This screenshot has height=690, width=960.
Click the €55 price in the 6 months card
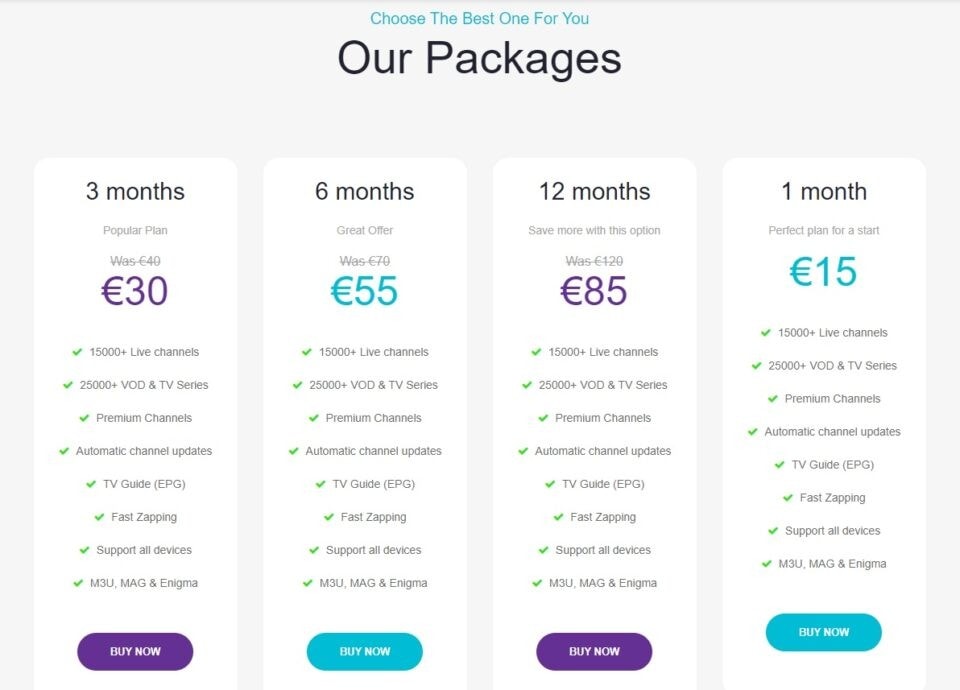click(364, 291)
